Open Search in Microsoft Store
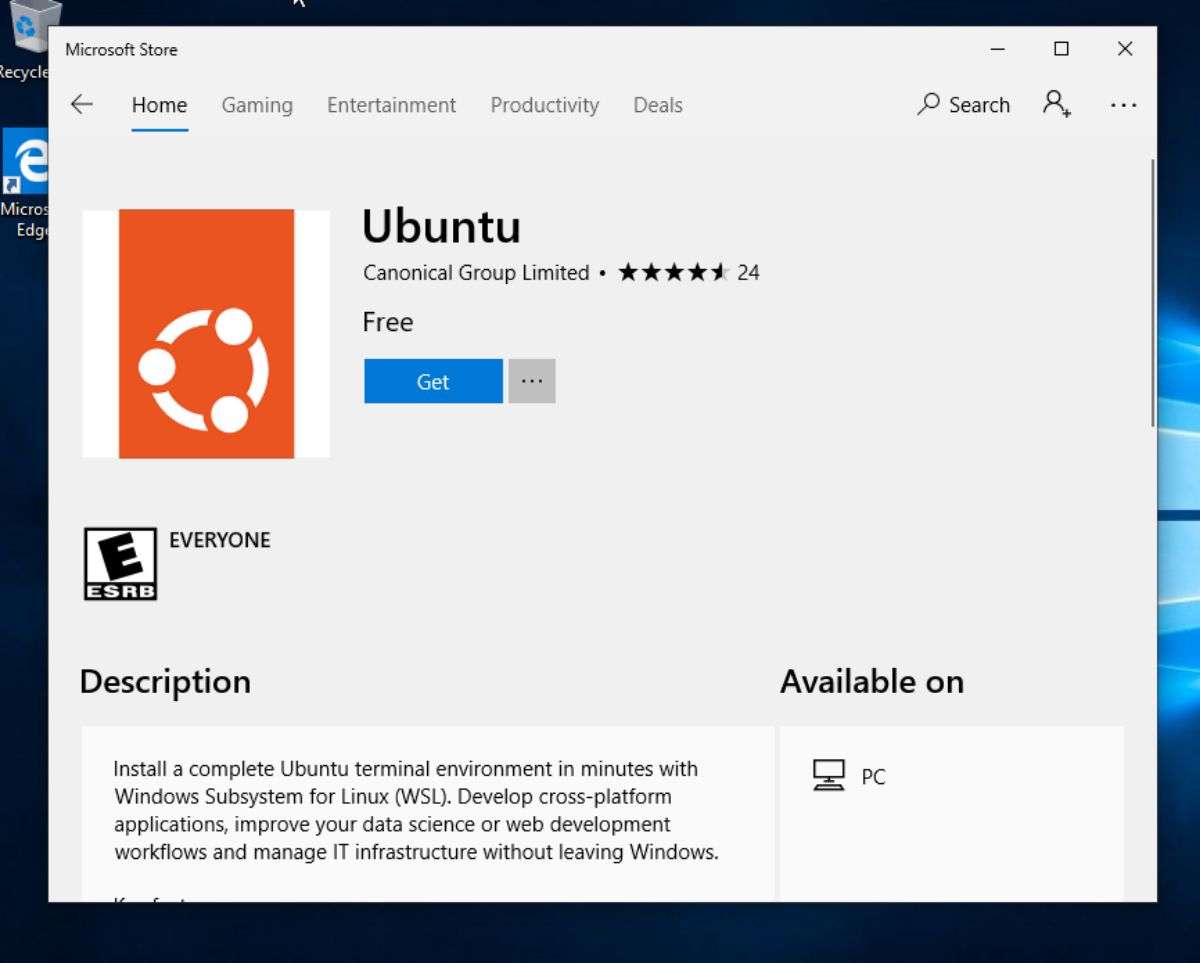Image resolution: width=1200 pixels, height=963 pixels. (963, 105)
